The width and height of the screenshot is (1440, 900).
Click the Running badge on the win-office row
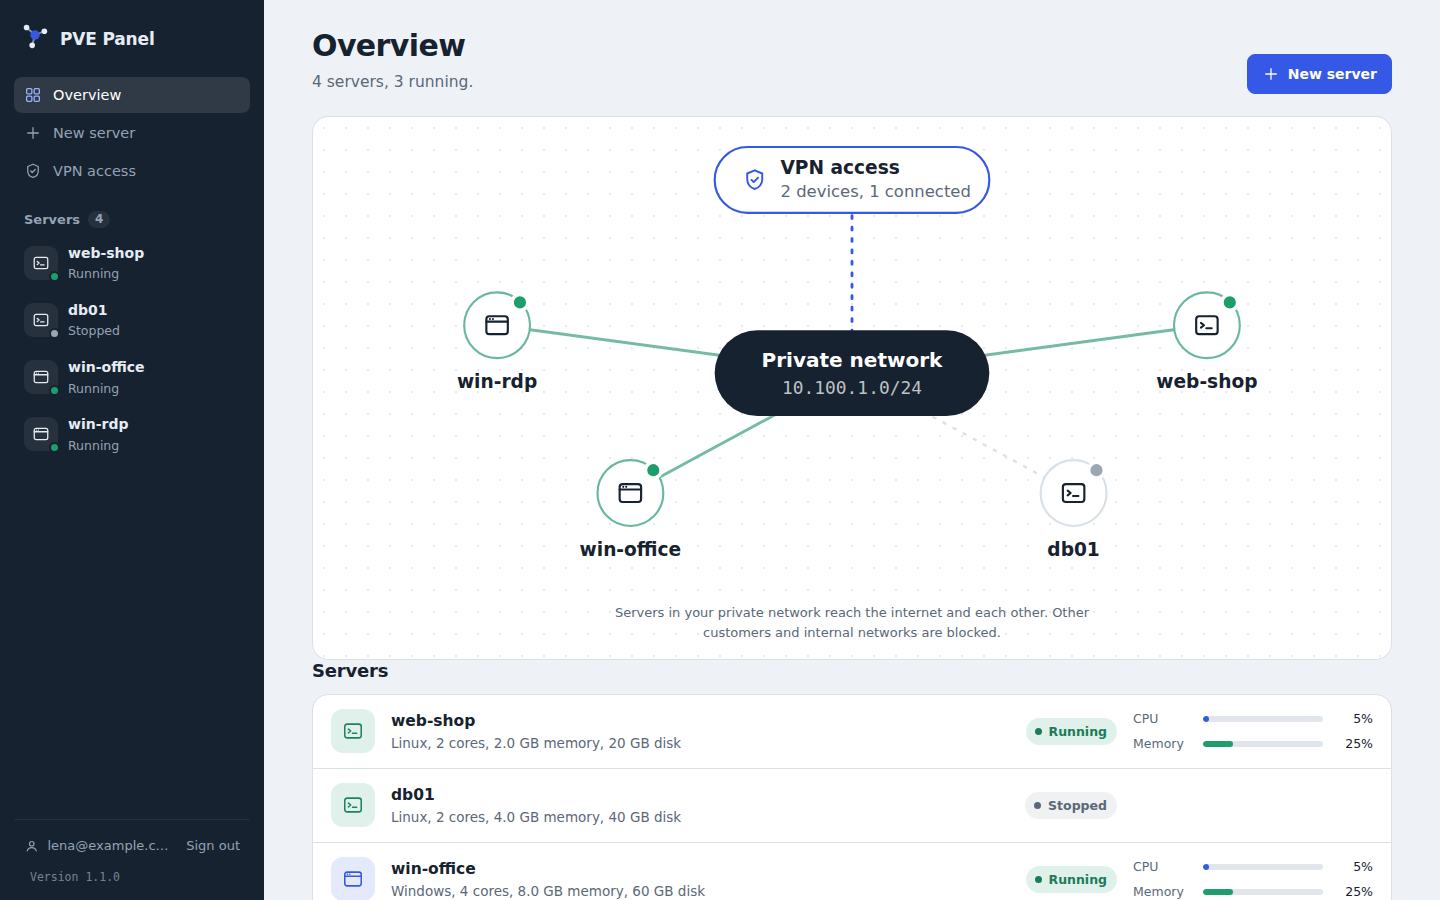point(1071,880)
